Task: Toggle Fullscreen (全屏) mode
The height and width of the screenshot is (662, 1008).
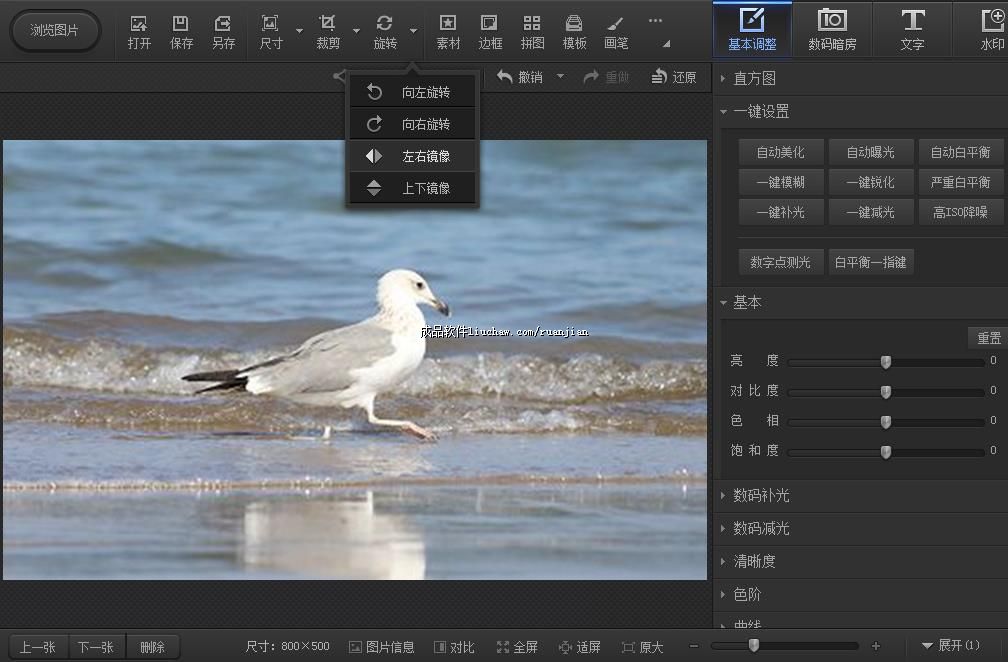Action: 517,647
